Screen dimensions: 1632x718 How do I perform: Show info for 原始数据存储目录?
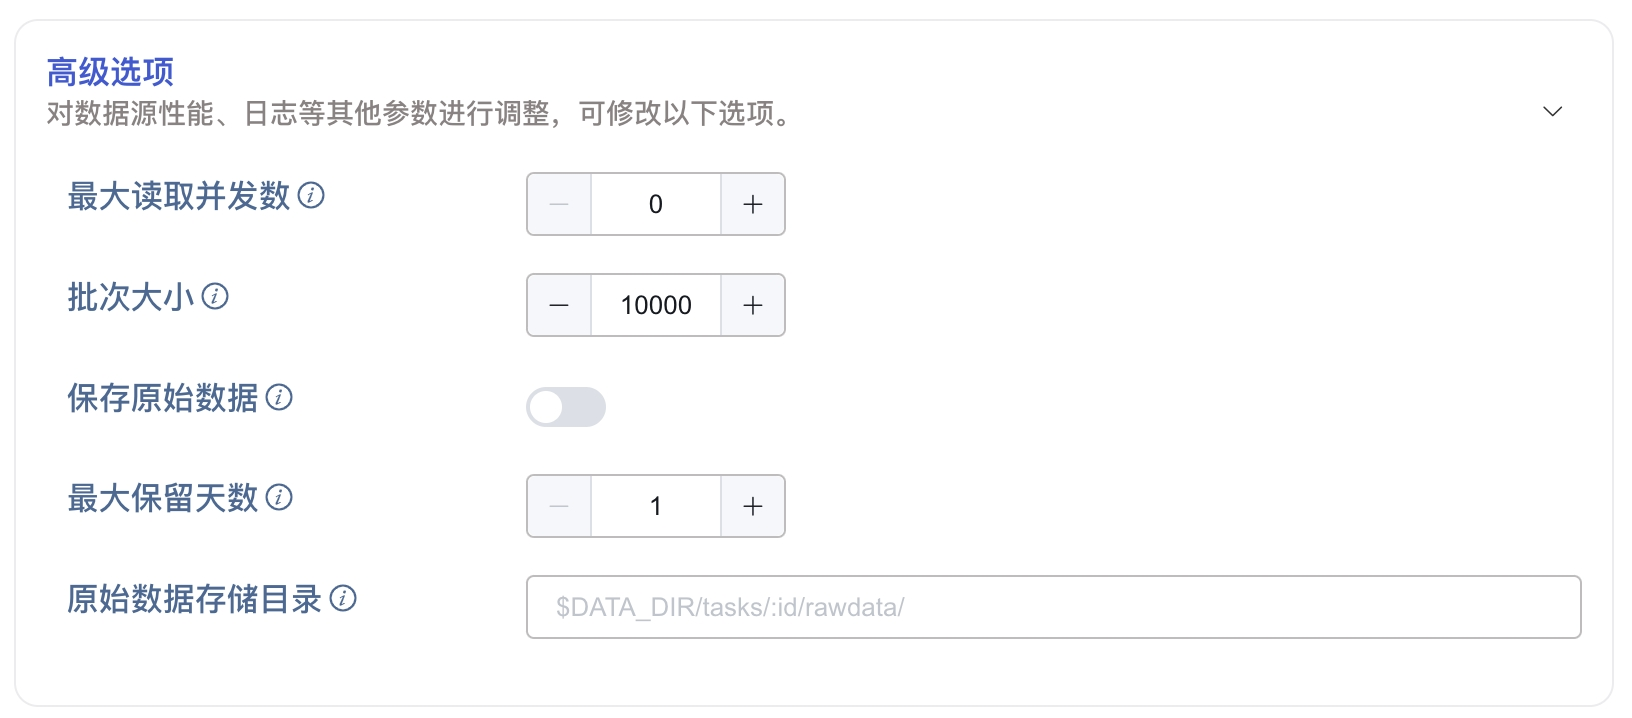pos(343,599)
